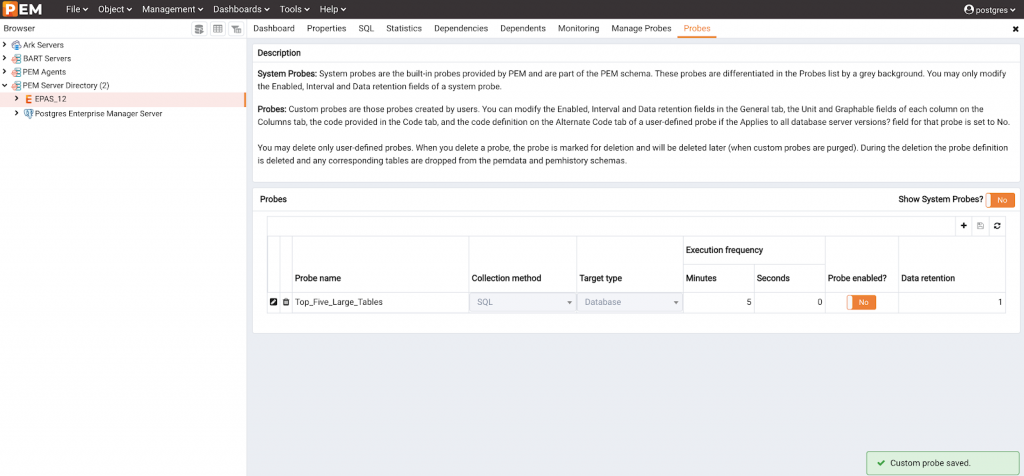Click the query tool icon in Browser
The image size is (1024, 476).
point(199,29)
